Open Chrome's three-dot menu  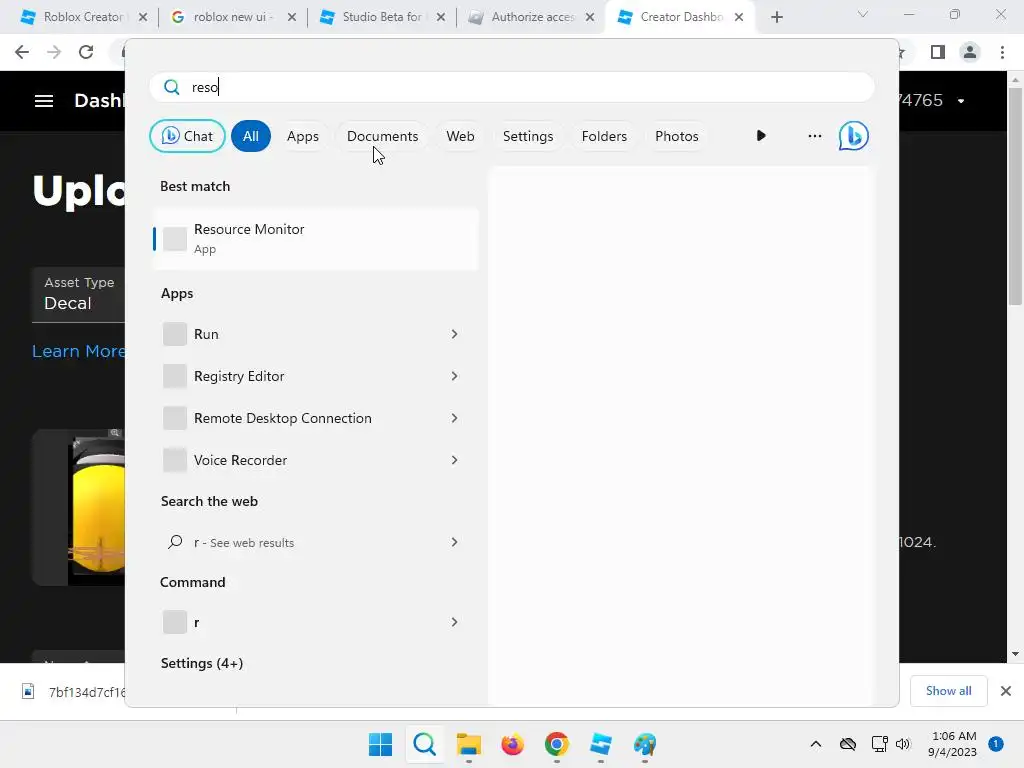point(1002,52)
